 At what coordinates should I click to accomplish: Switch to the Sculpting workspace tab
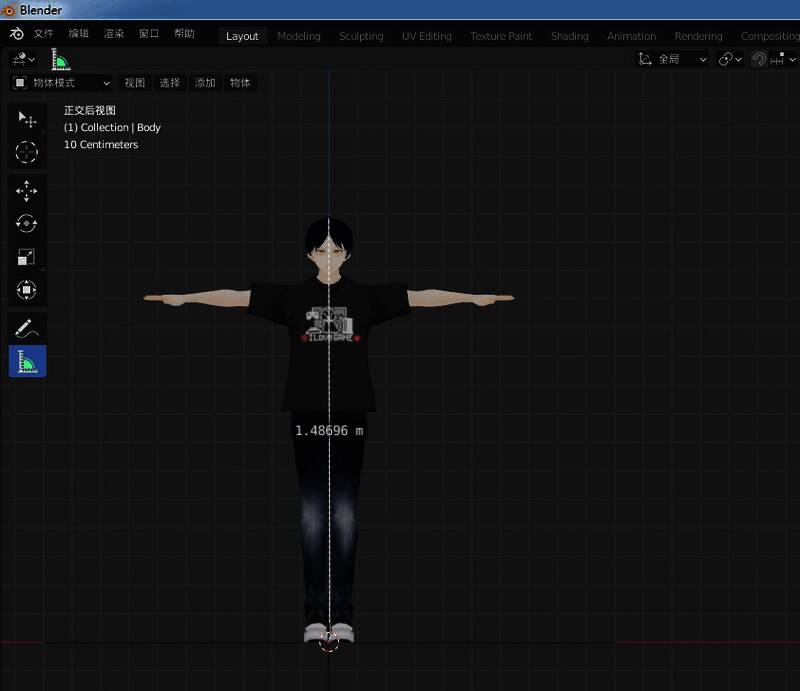tap(361, 36)
